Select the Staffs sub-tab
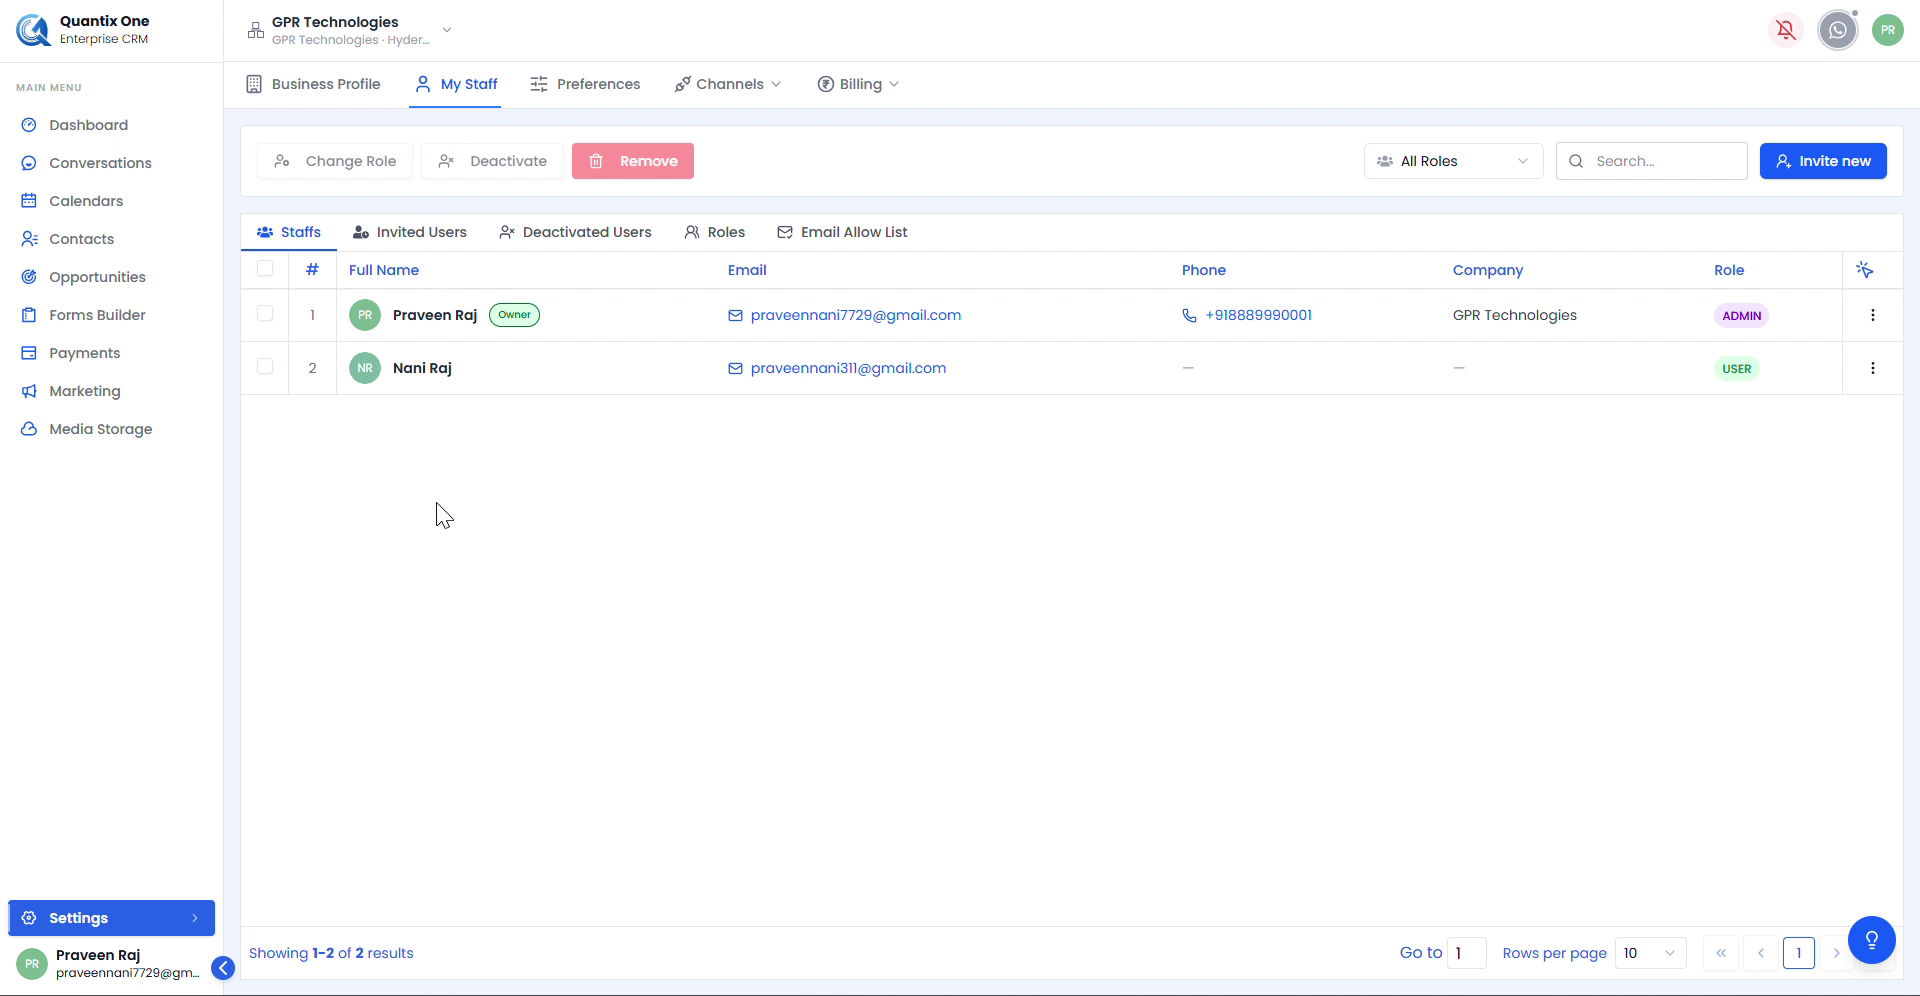The height and width of the screenshot is (996, 1920). [x=289, y=232]
